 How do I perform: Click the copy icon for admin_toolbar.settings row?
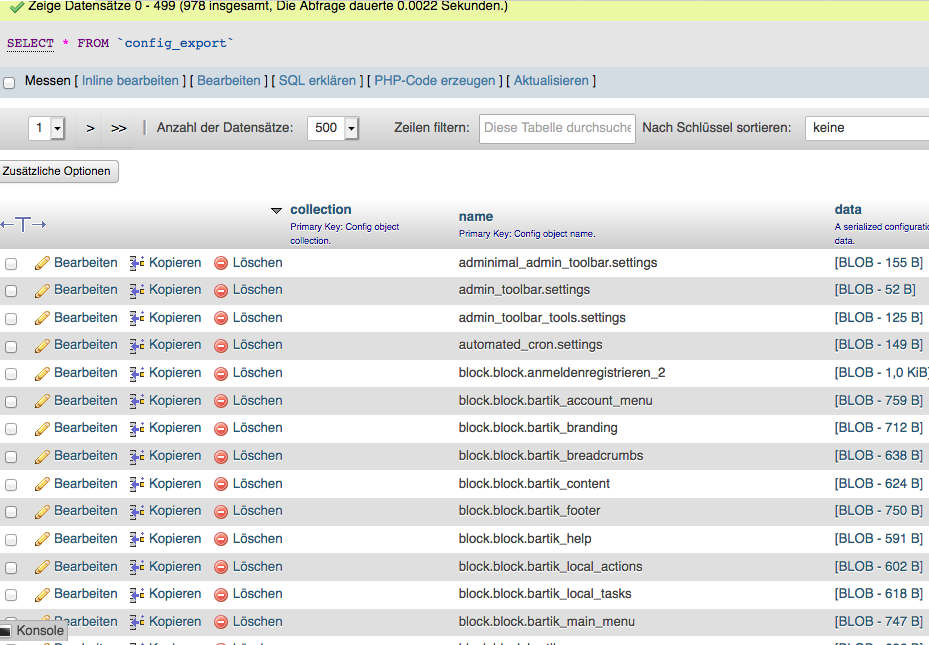pos(137,290)
